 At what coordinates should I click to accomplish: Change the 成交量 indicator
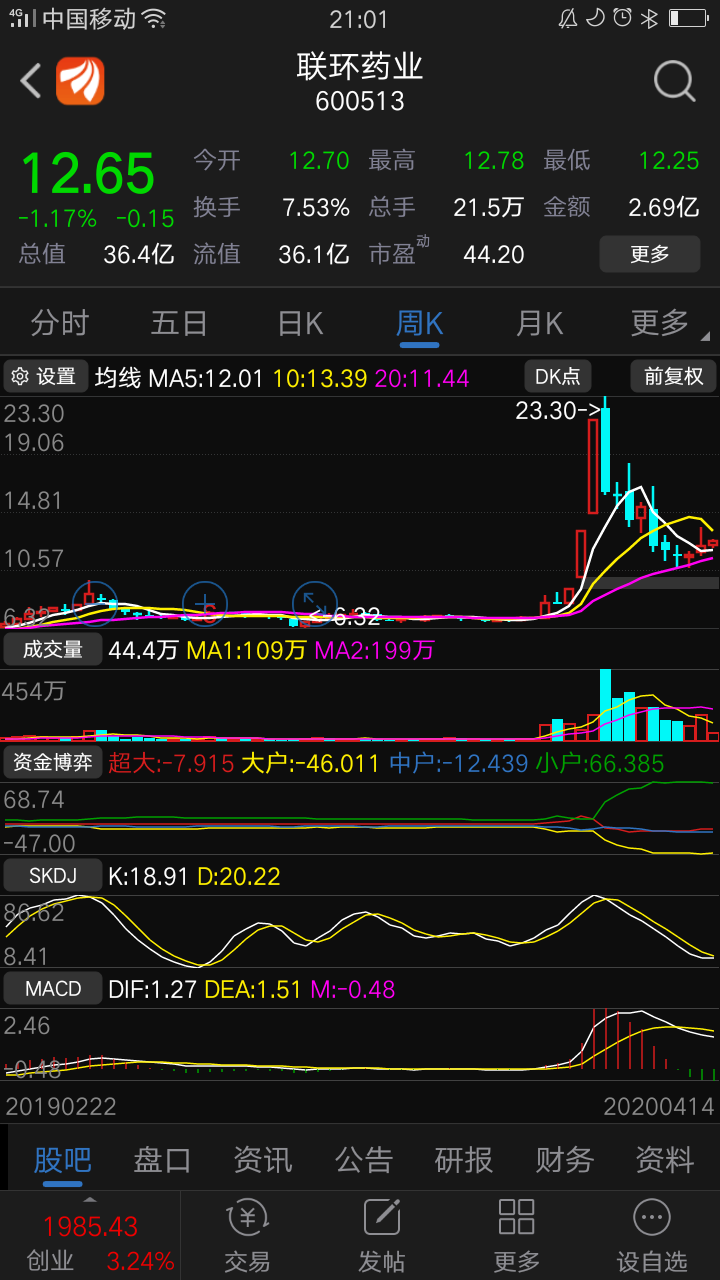(53, 650)
